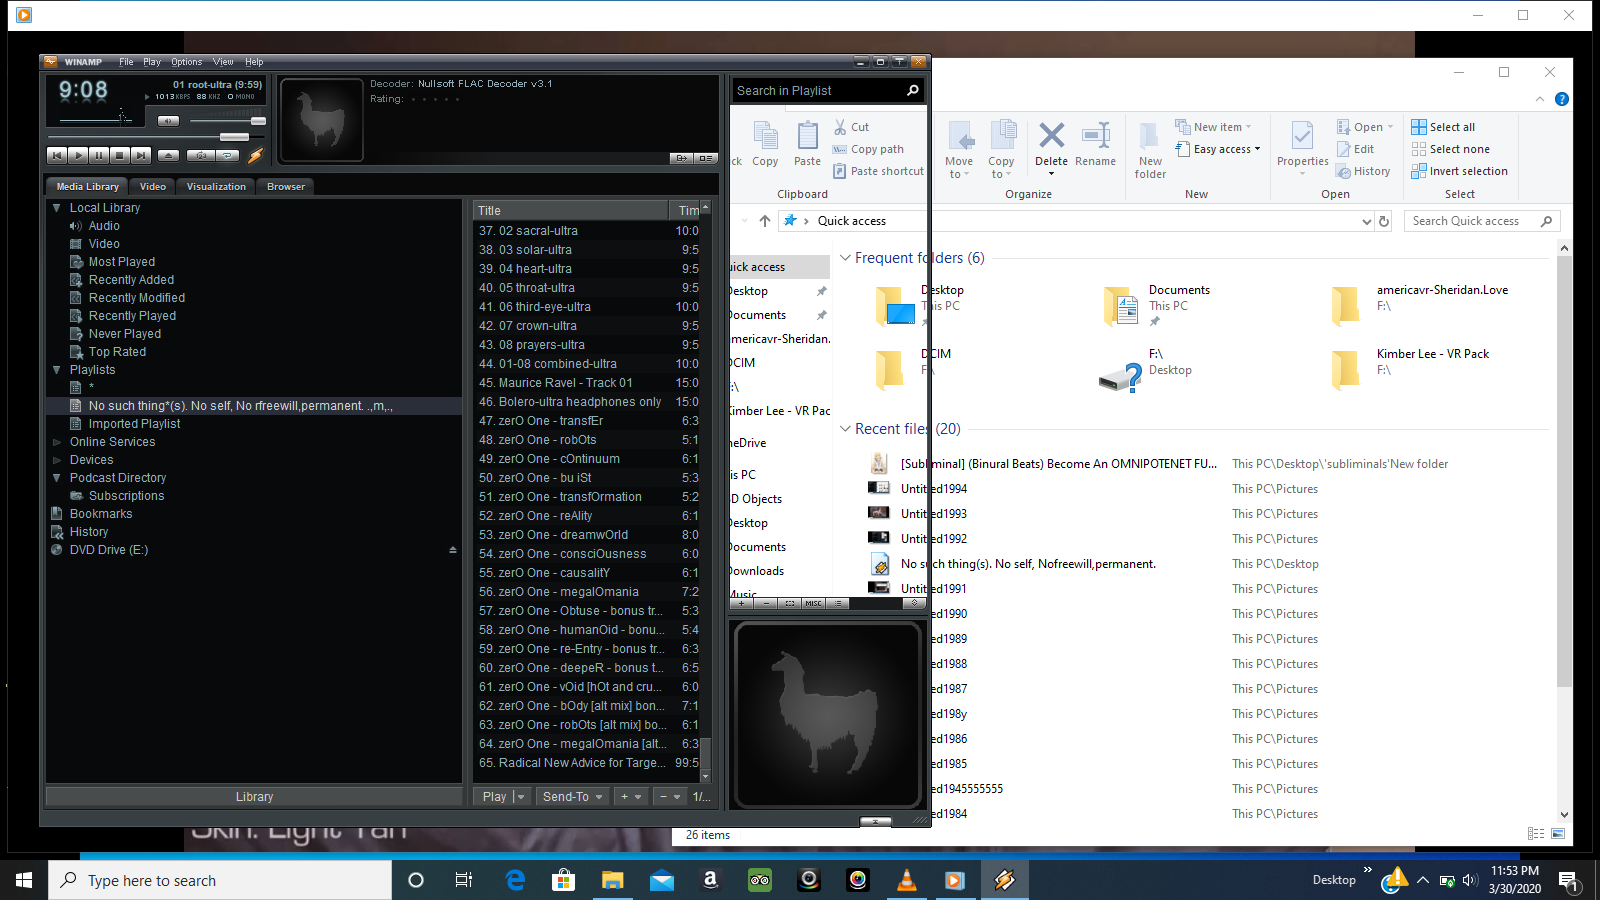
Task: Click Invert selection in Explorer ribbon
Action: click(x=1459, y=171)
